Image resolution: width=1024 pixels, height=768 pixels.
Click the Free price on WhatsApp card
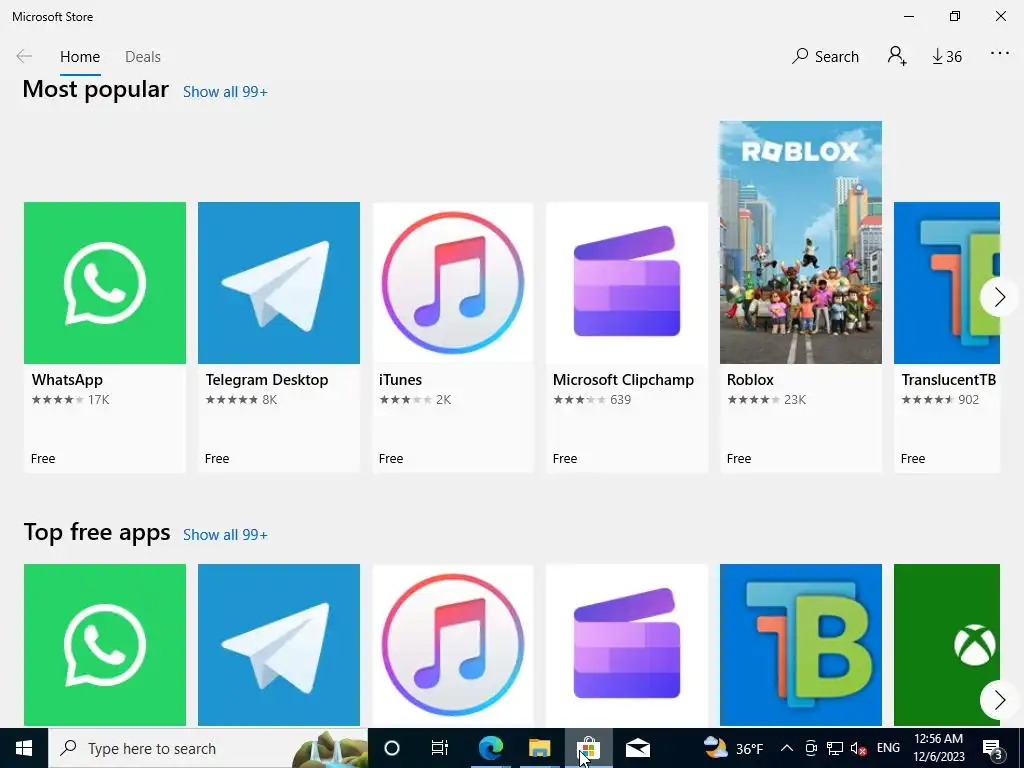(x=43, y=459)
